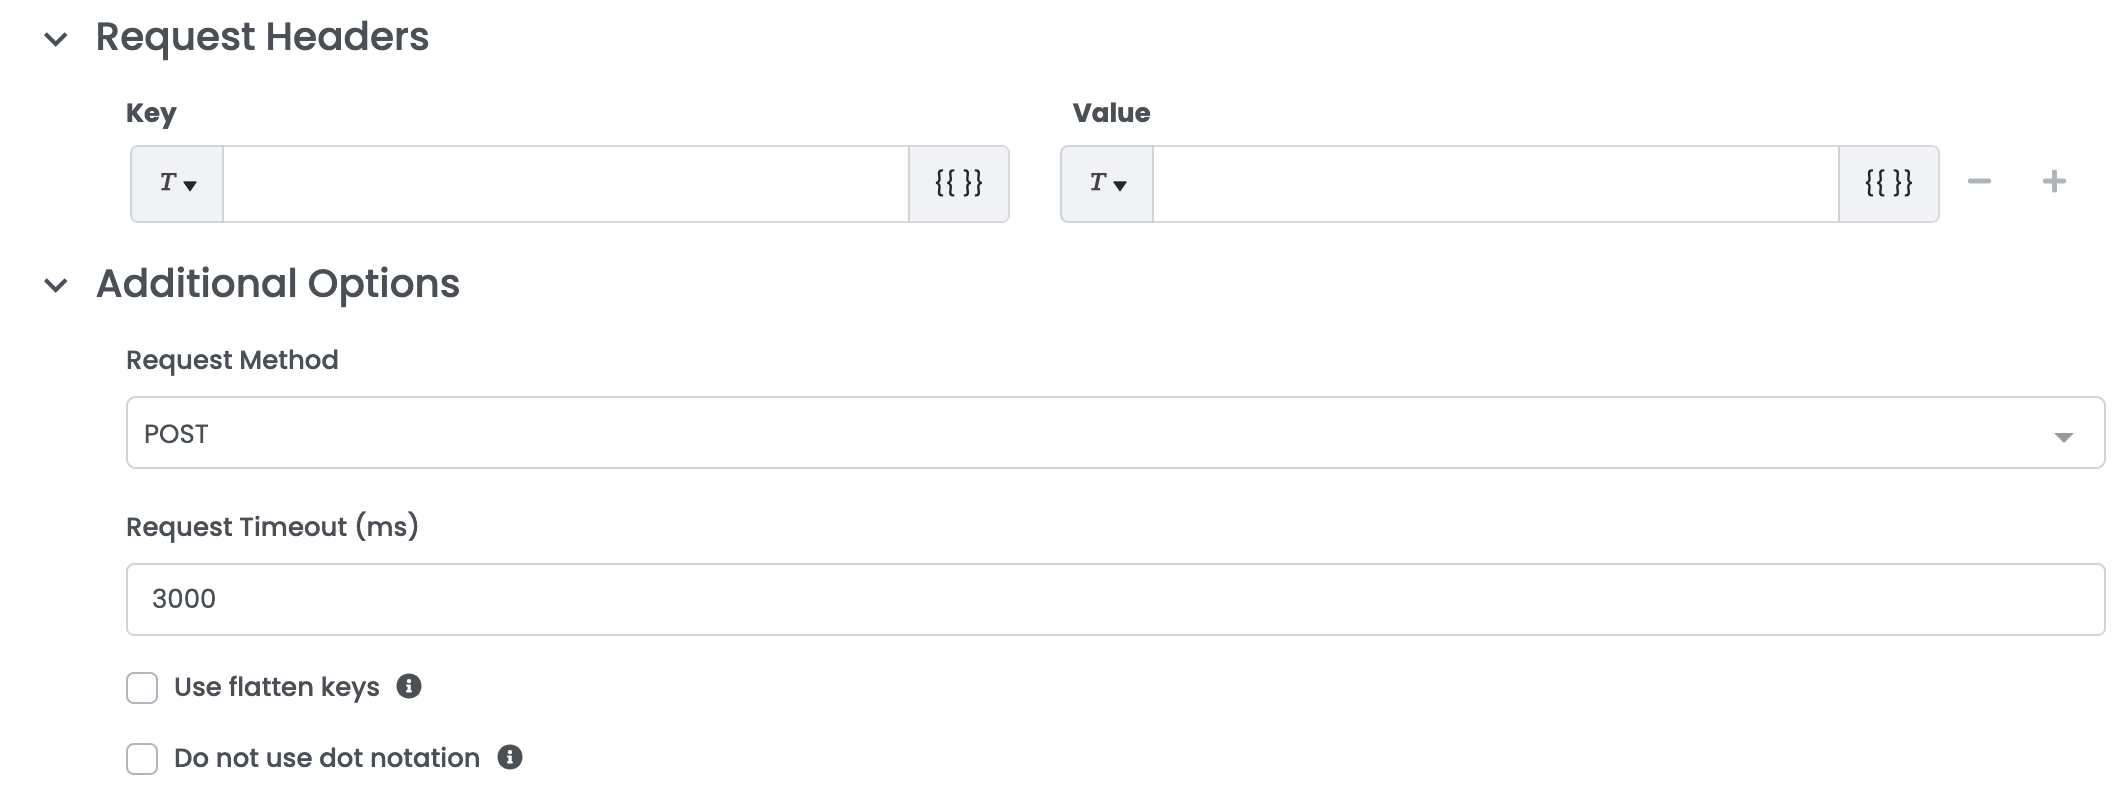Insert variable braces into Key field

click(958, 184)
